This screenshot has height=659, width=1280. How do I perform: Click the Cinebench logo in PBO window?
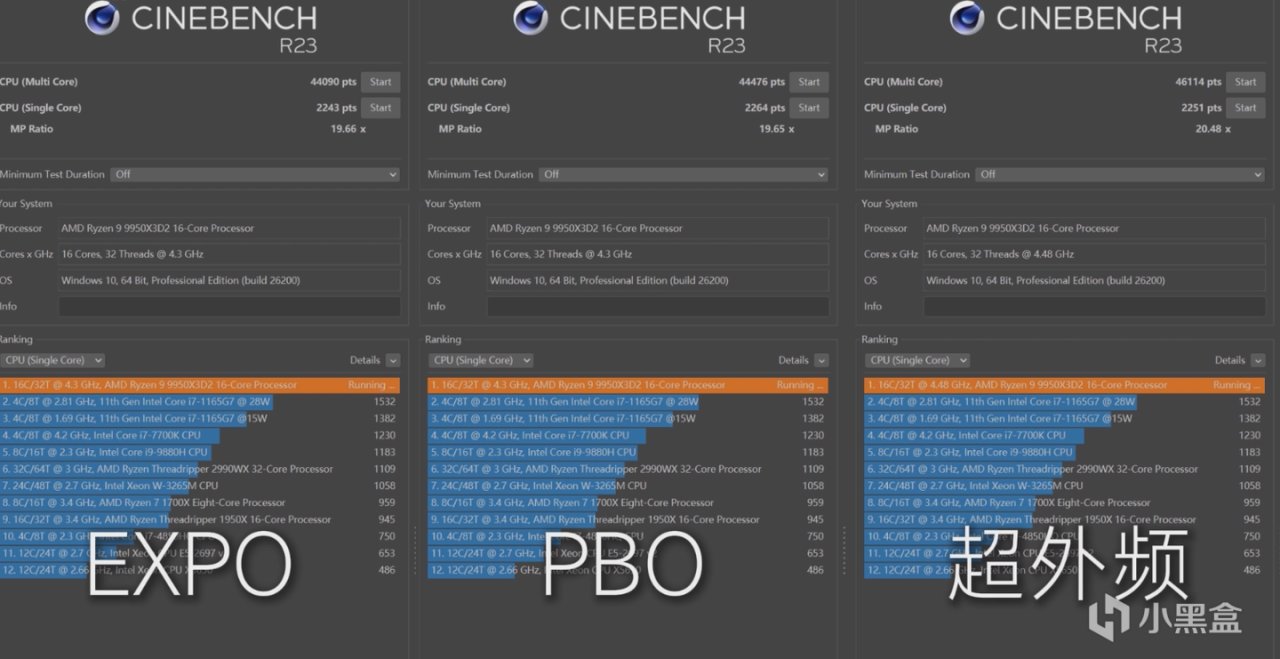coord(529,18)
